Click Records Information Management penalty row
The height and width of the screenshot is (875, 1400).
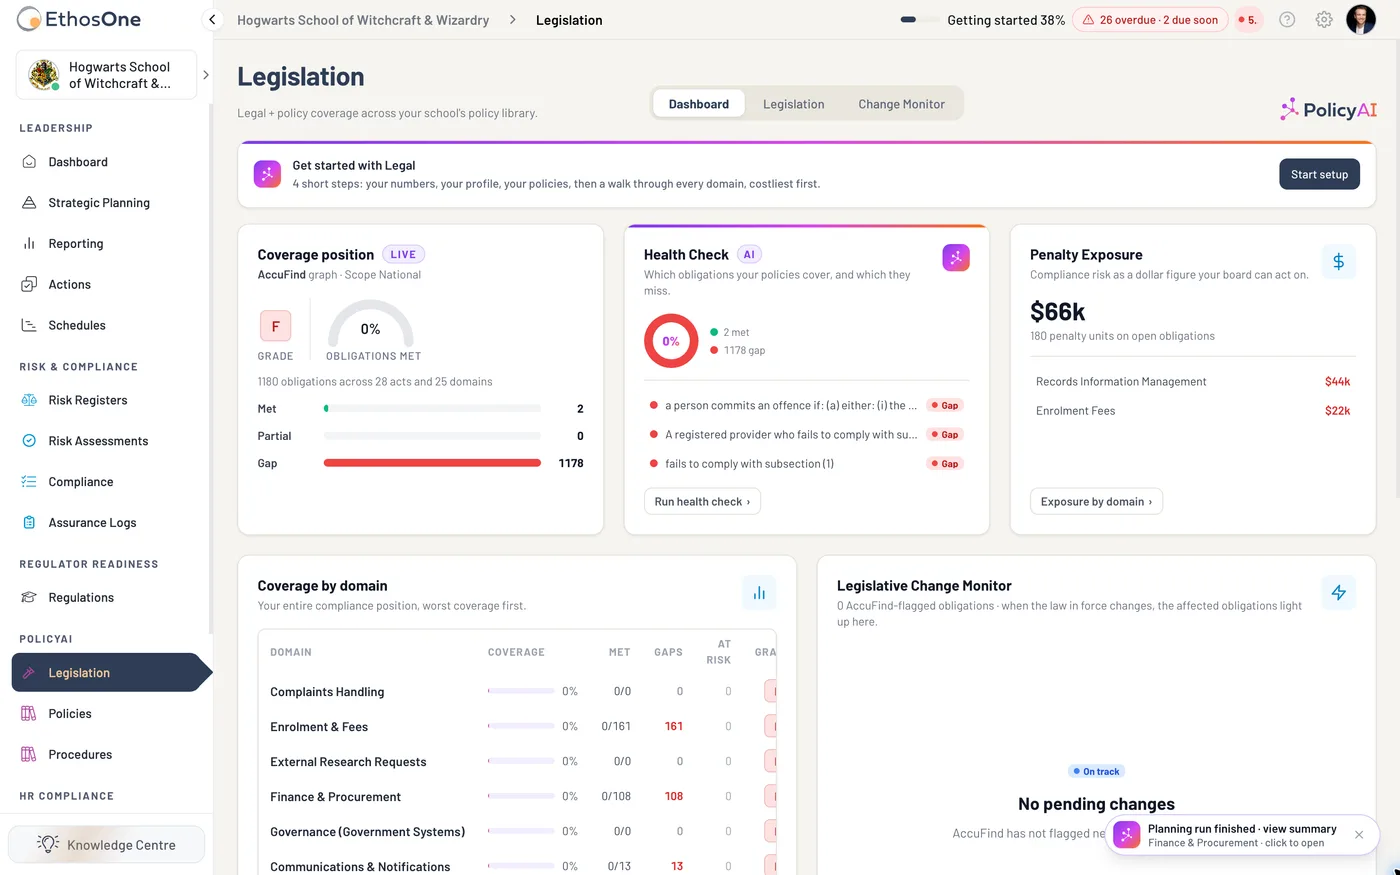pyautogui.click(x=1193, y=382)
